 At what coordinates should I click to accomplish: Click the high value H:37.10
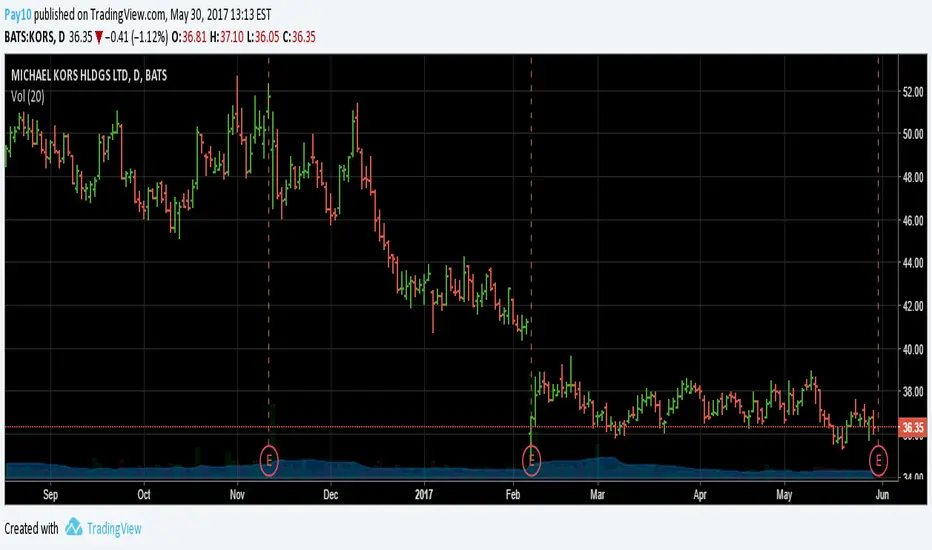226,37
